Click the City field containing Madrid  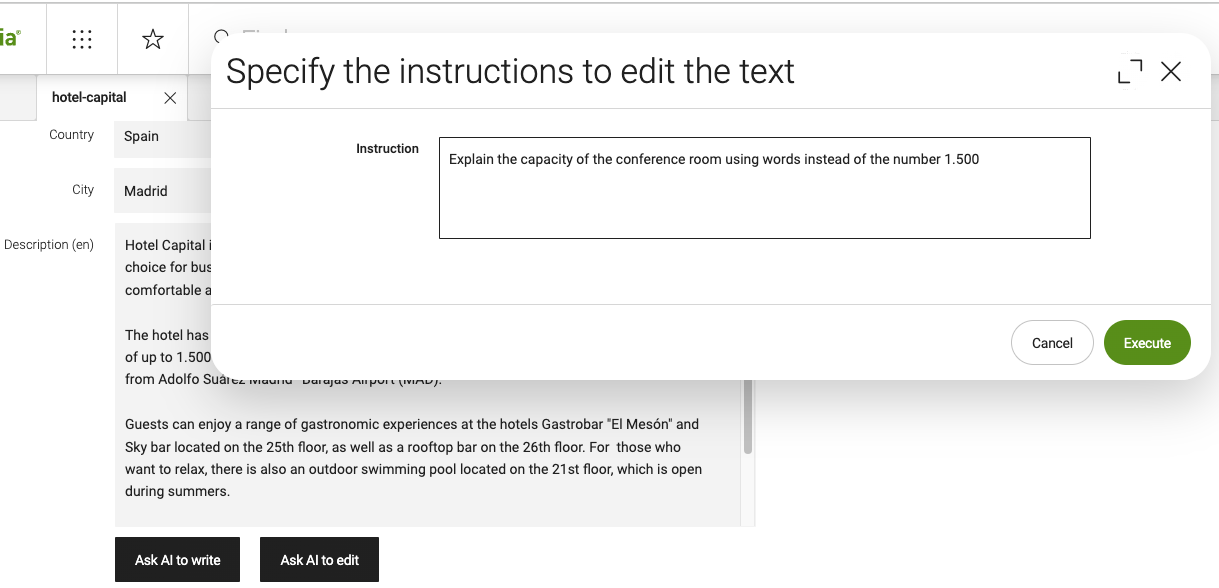tap(162, 191)
